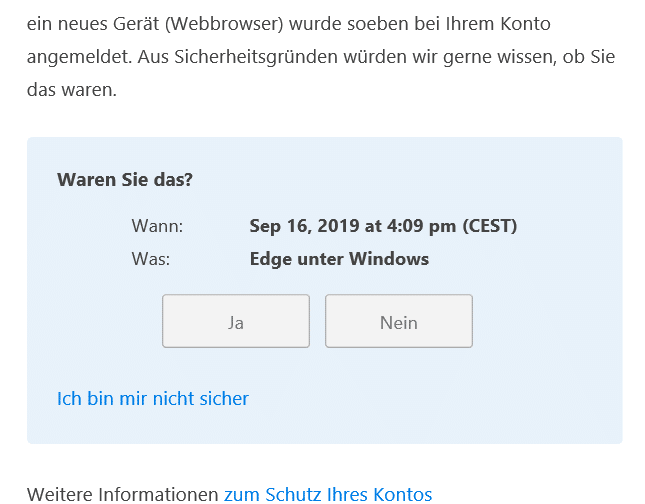This screenshot has width=645, height=504.
Task: Select the 'Was:' label
Action: [151, 259]
